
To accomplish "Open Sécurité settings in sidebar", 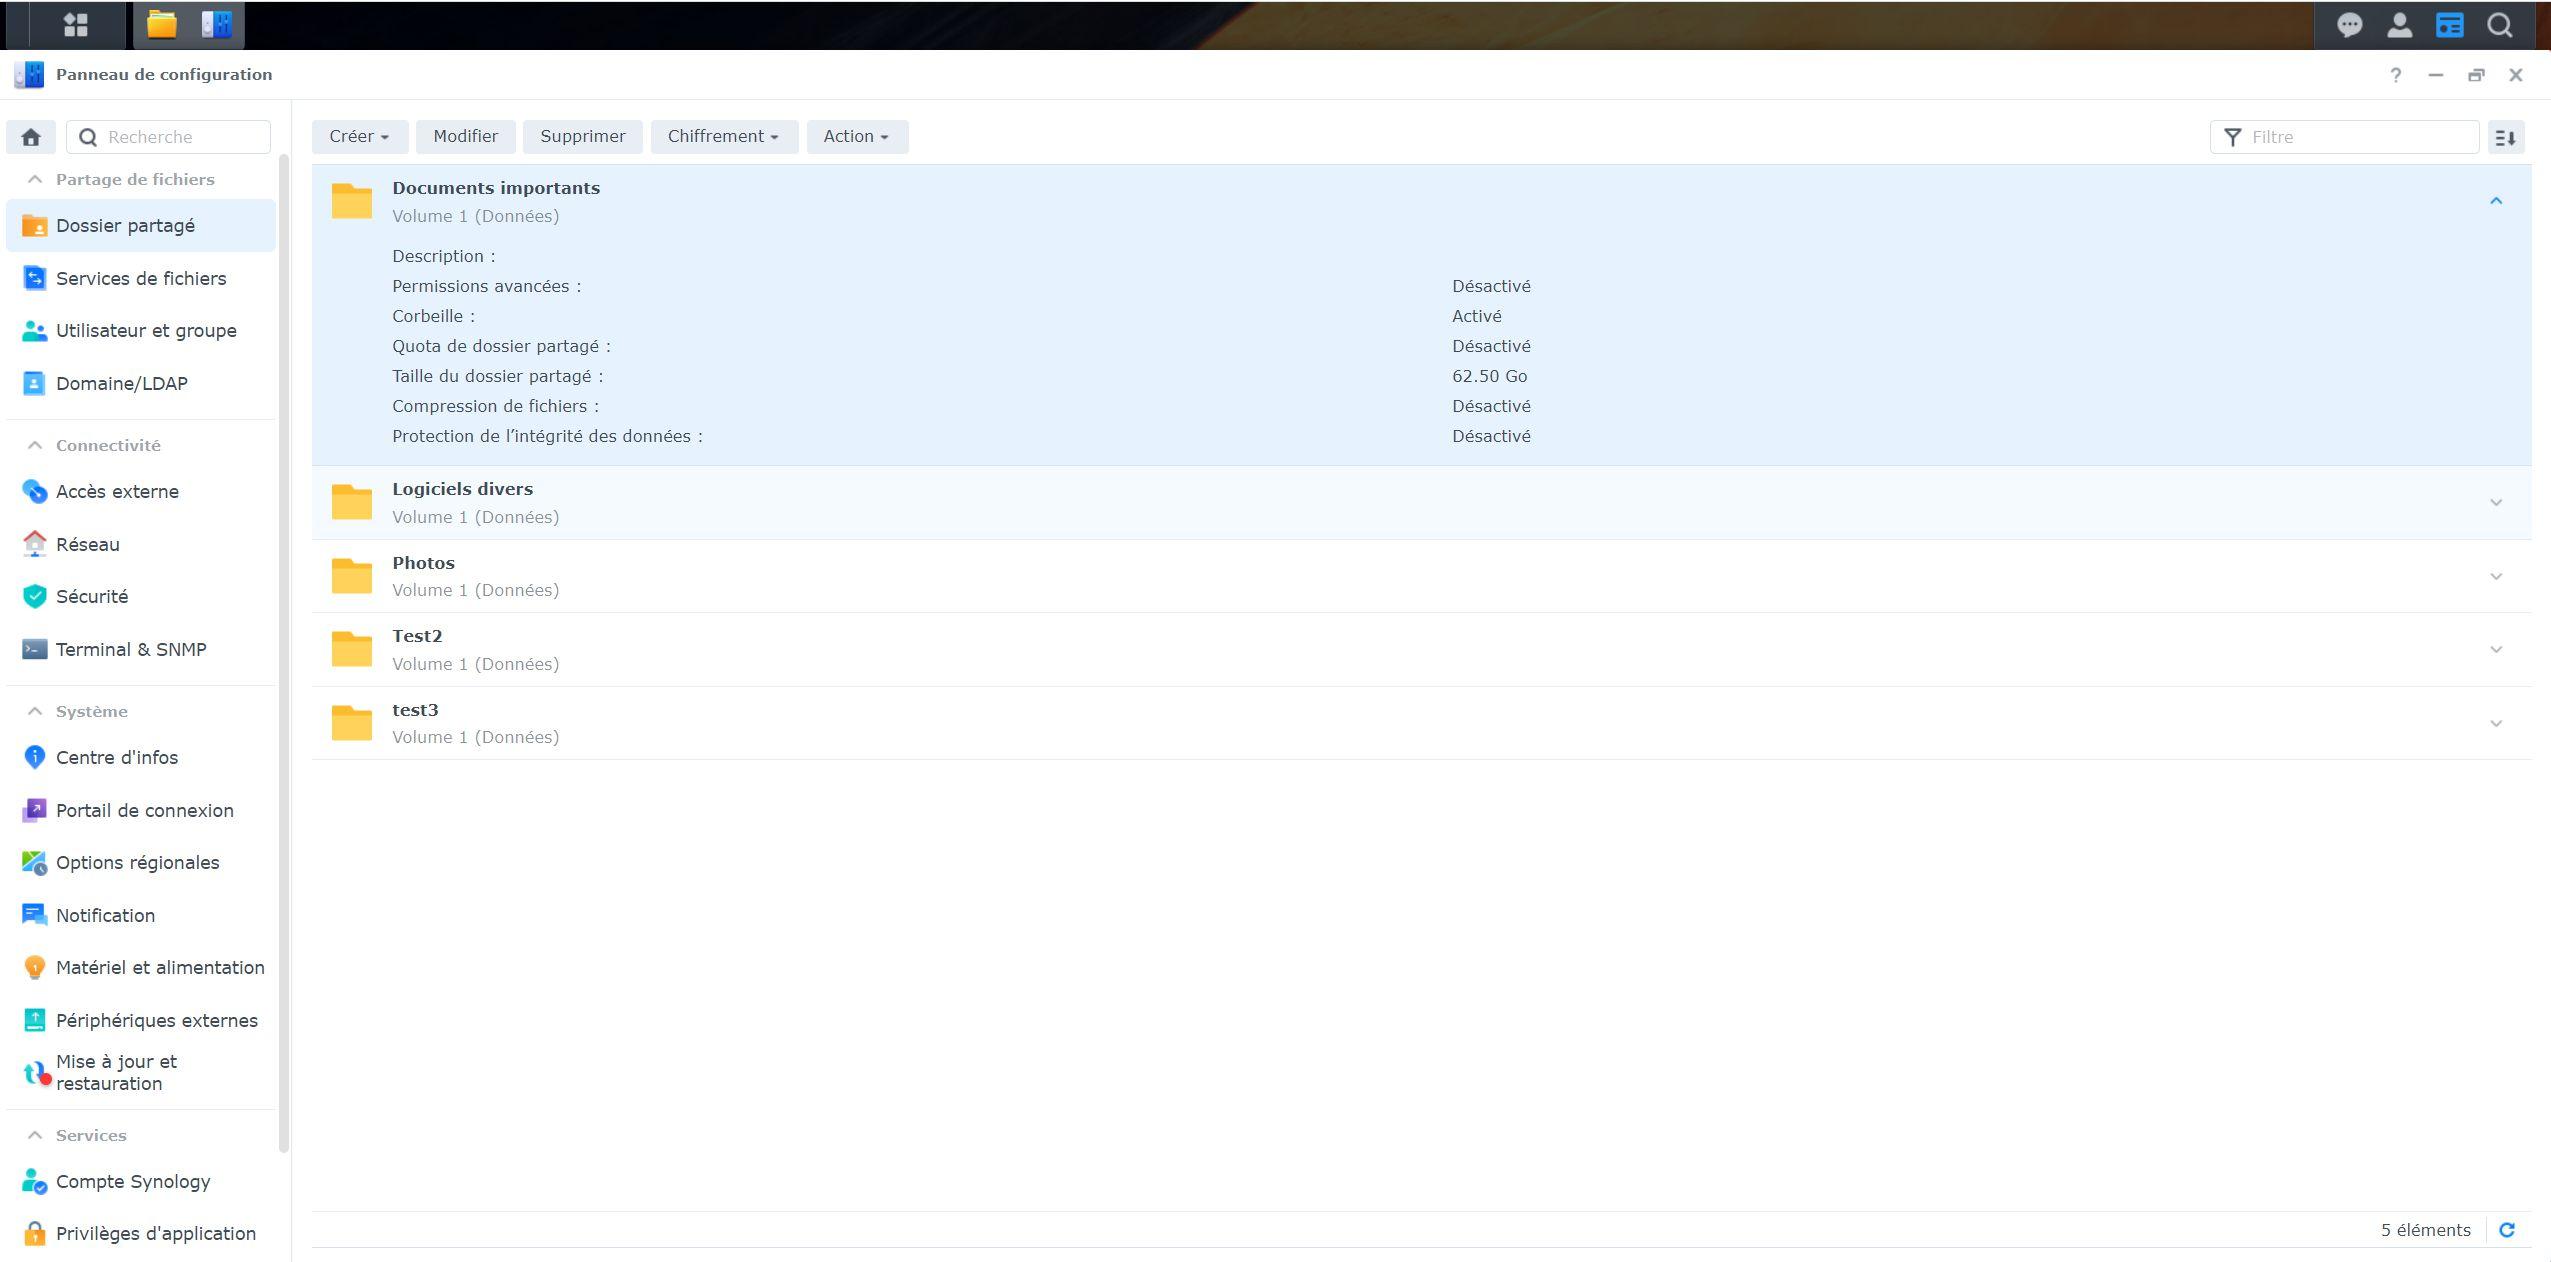I will pyautogui.click(x=92, y=597).
